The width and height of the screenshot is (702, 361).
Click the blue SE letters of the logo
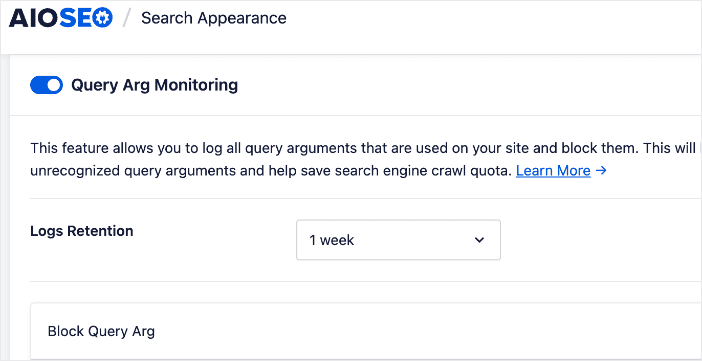pyautogui.click(x=76, y=18)
